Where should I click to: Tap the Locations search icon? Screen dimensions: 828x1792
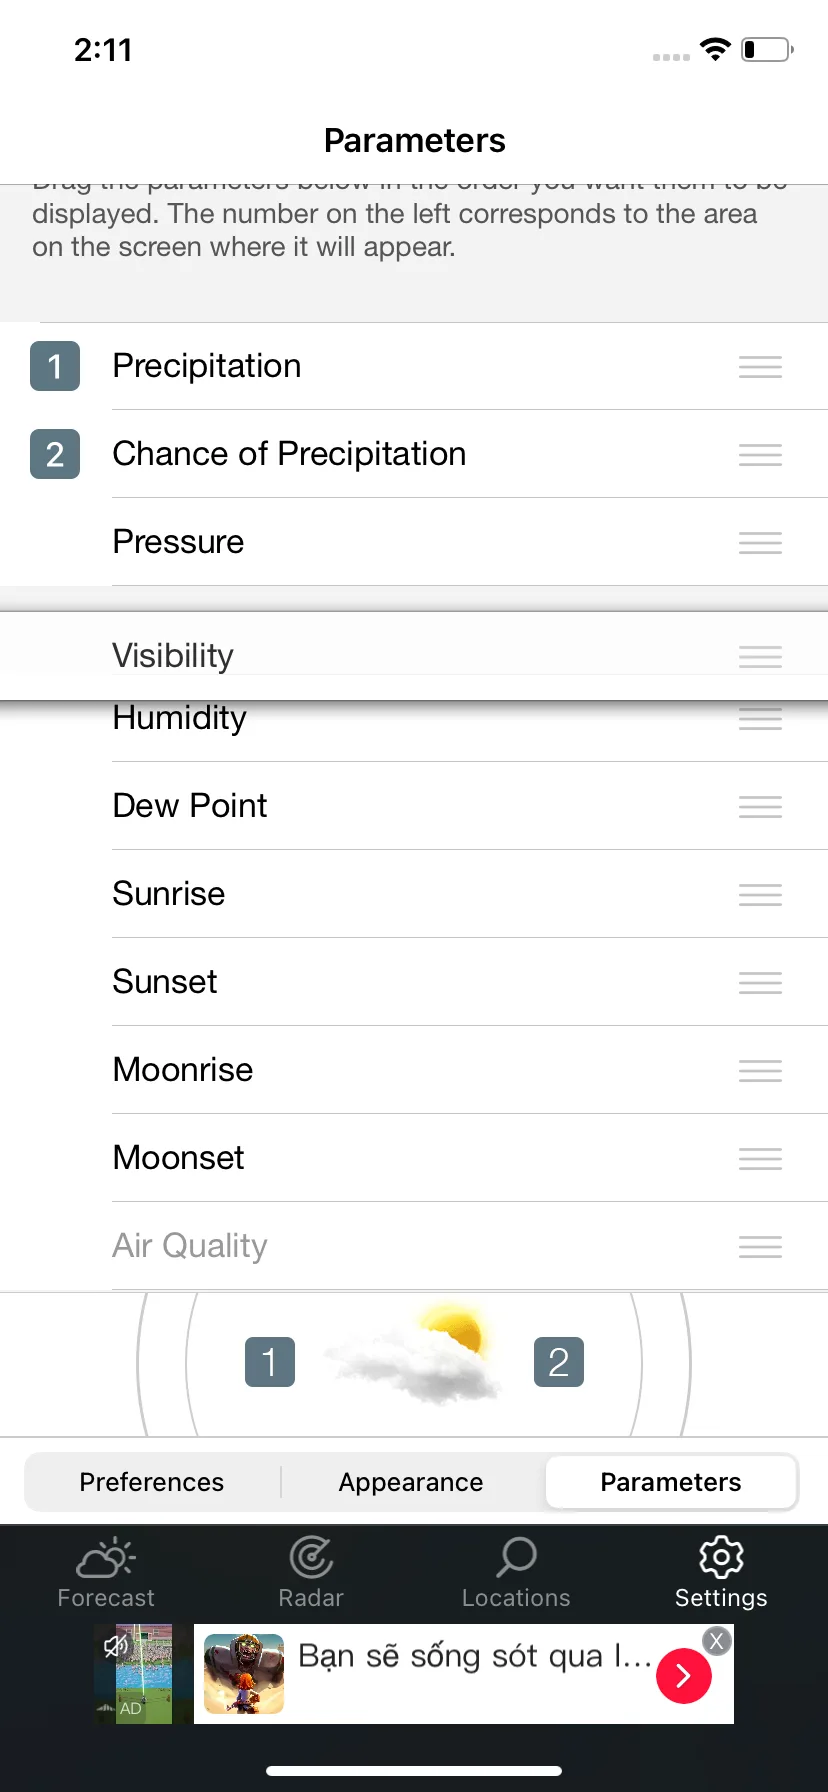tap(516, 1558)
